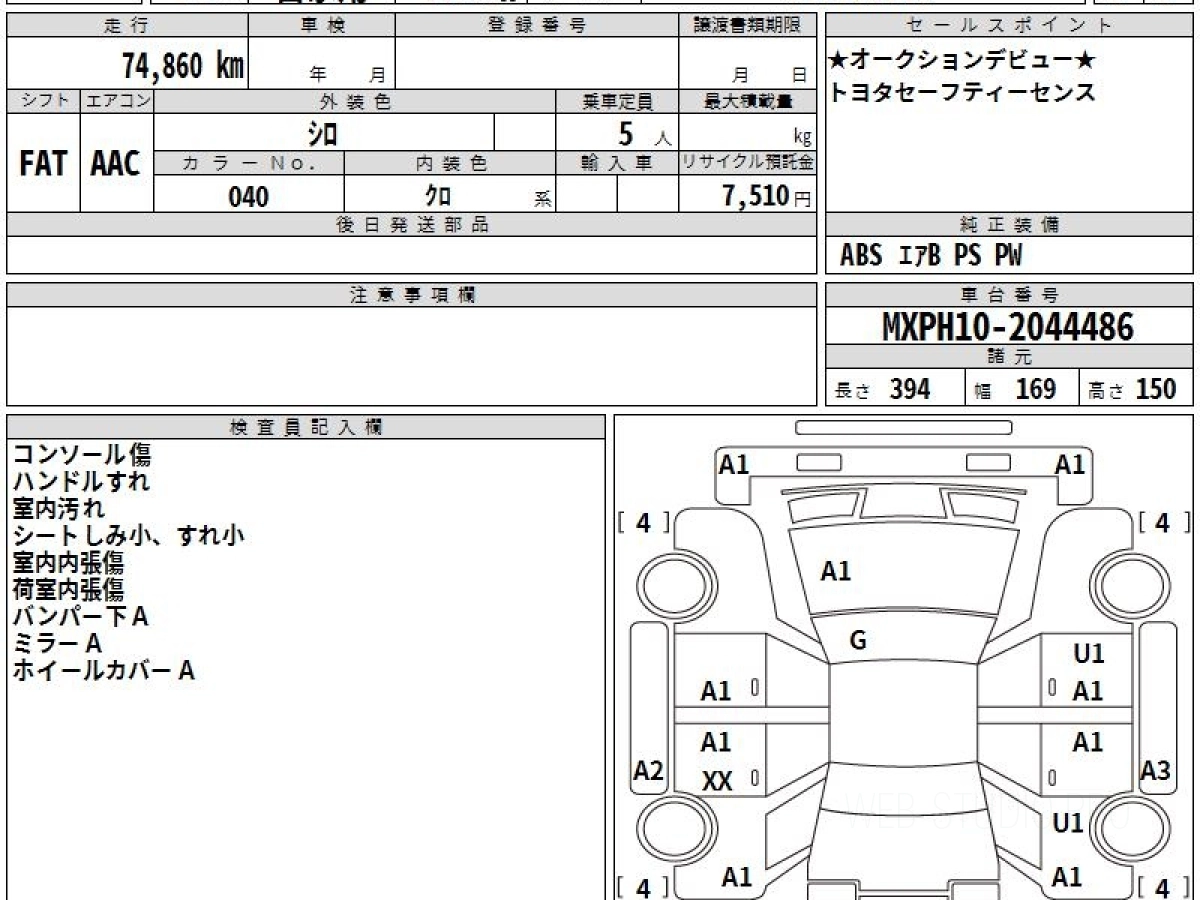Click the XX mark on the car diagram

[717, 782]
